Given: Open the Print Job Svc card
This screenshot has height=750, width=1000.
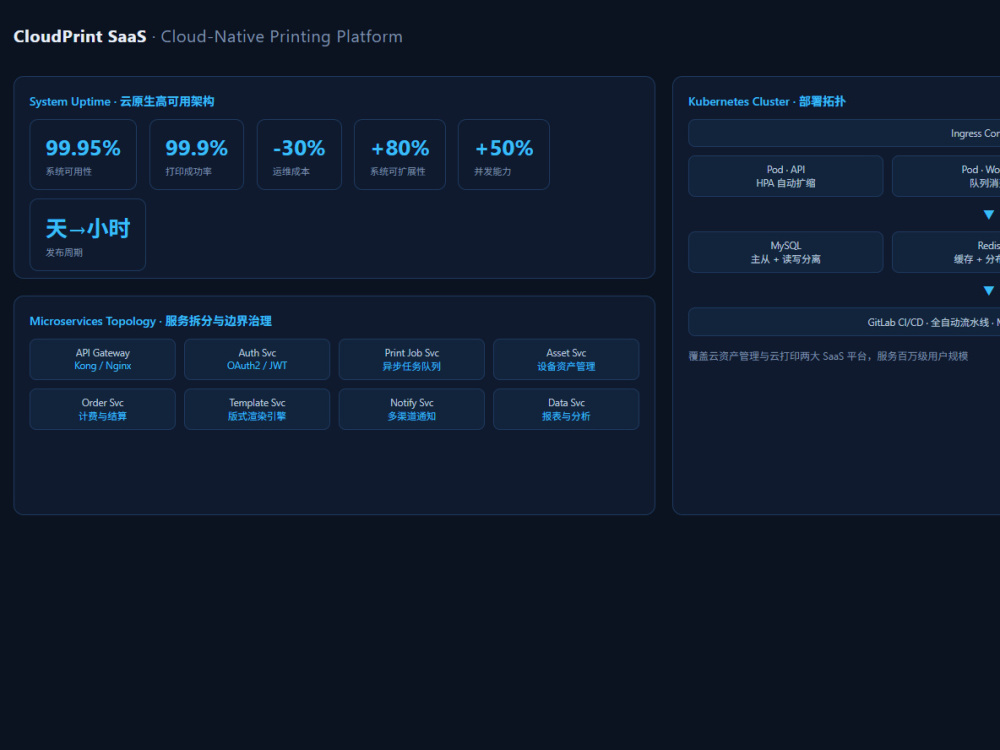Looking at the screenshot, I should click(411, 359).
